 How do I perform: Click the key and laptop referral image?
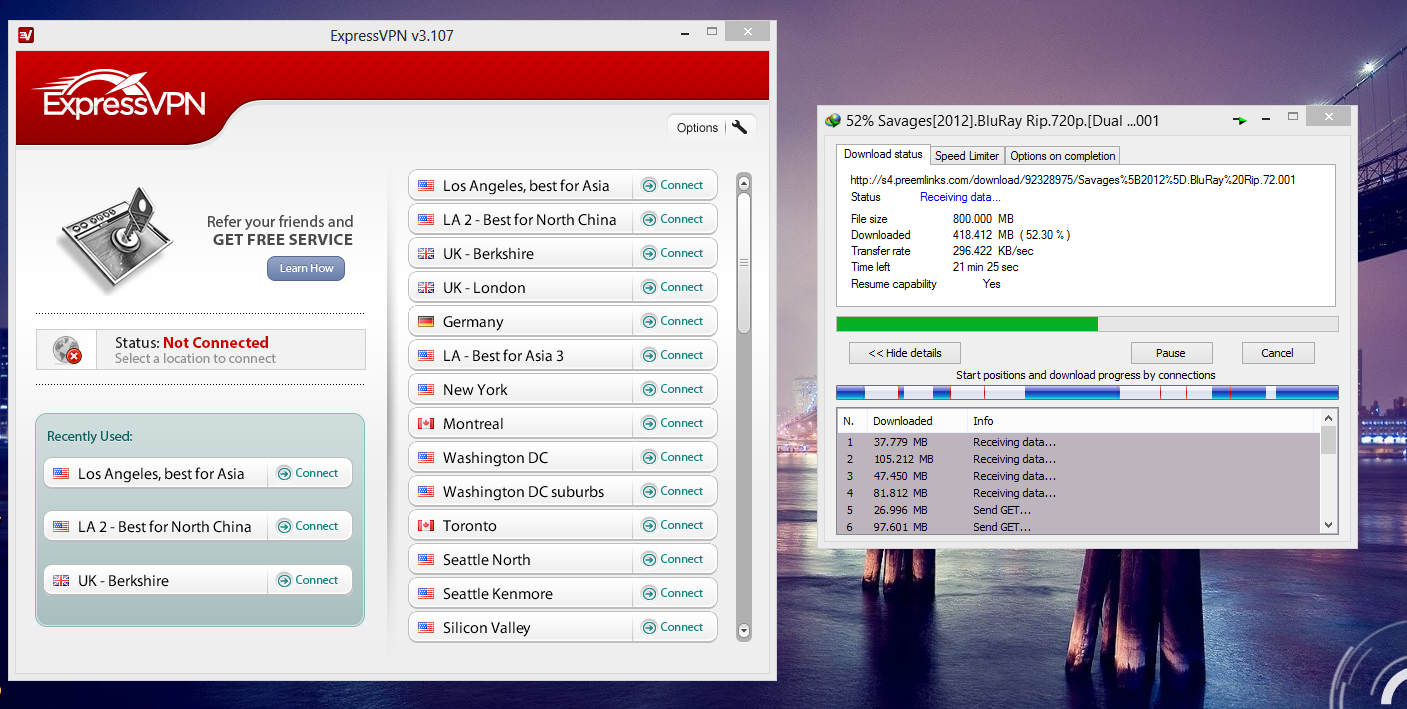pos(116,240)
